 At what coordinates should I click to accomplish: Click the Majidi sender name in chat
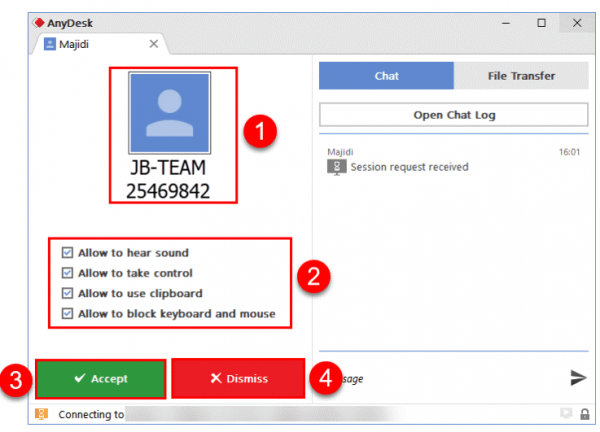tap(340, 152)
